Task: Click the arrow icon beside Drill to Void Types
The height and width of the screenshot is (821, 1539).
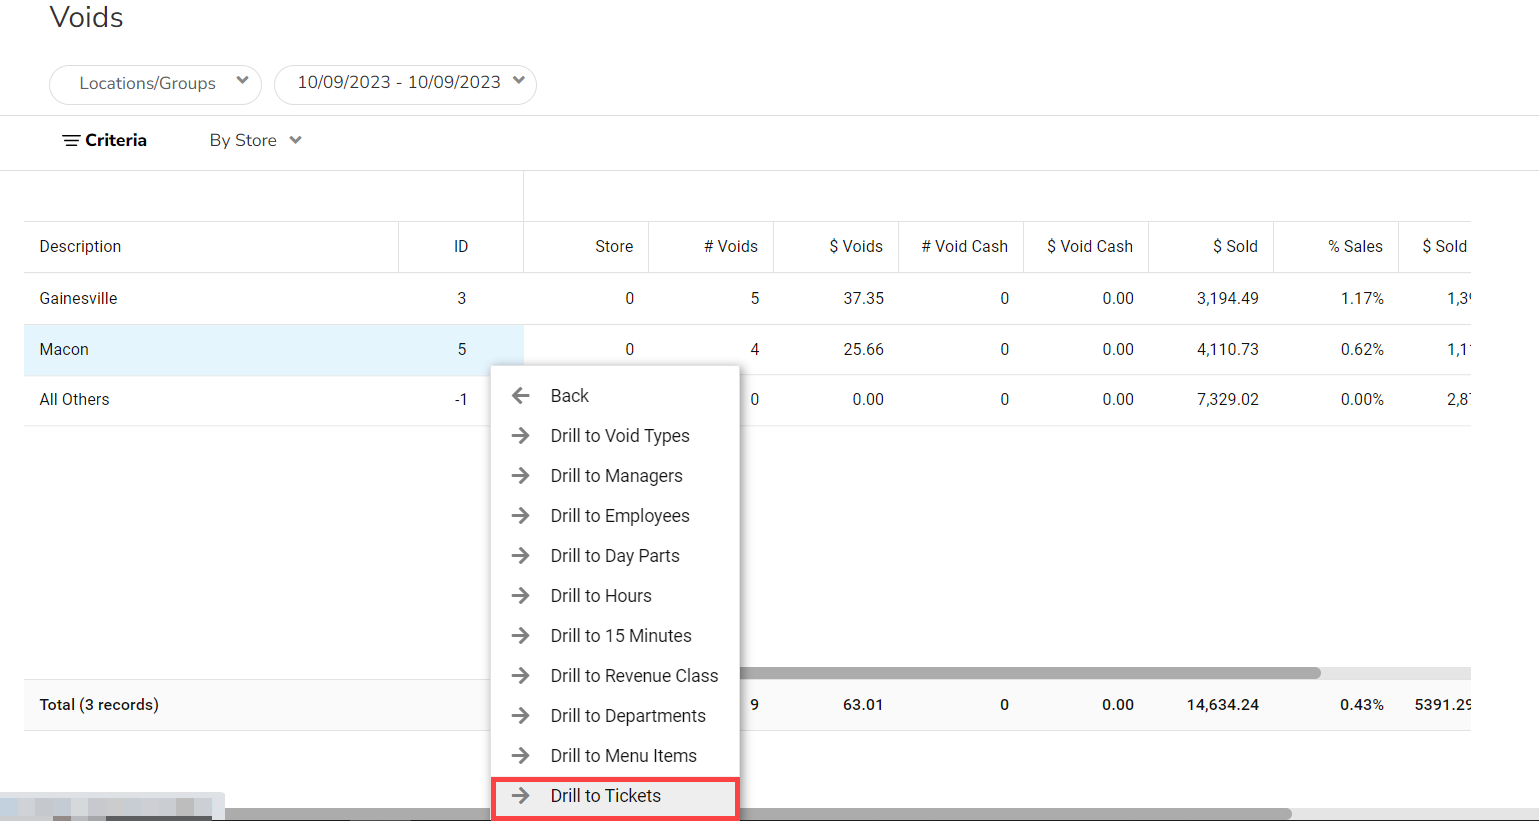Action: pyautogui.click(x=520, y=436)
